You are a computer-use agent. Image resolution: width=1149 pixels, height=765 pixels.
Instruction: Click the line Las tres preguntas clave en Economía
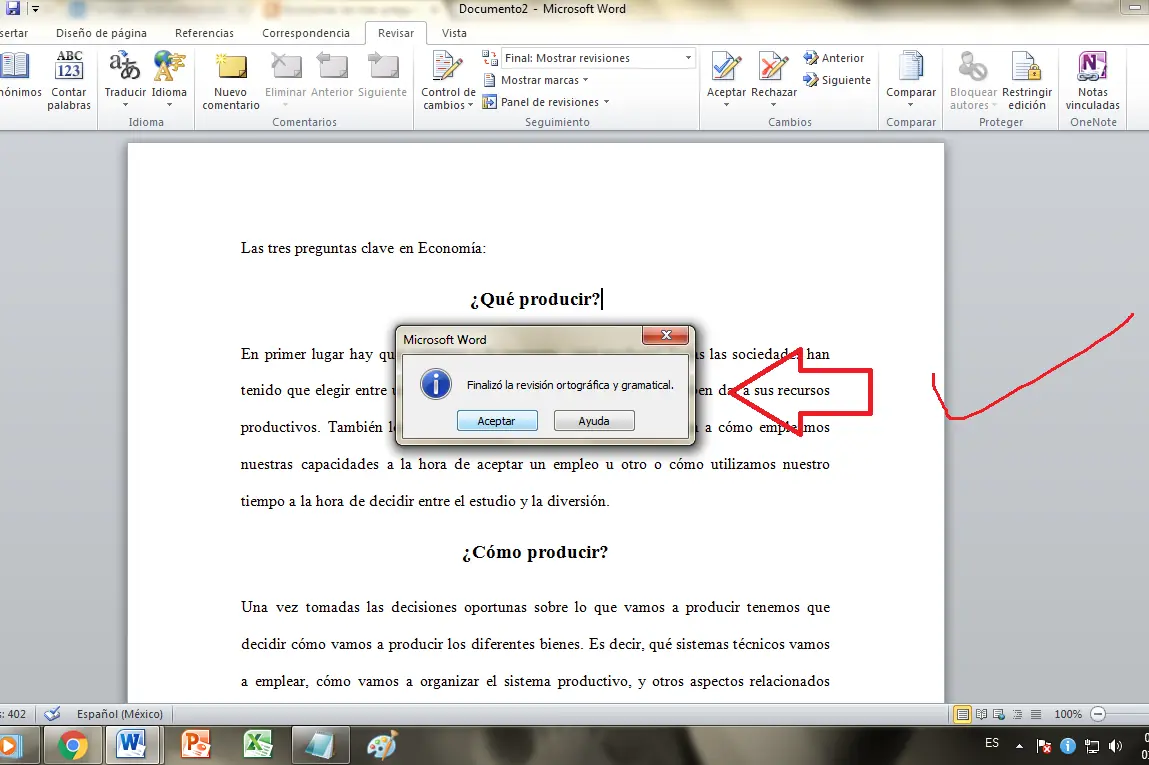tap(363, 248)
